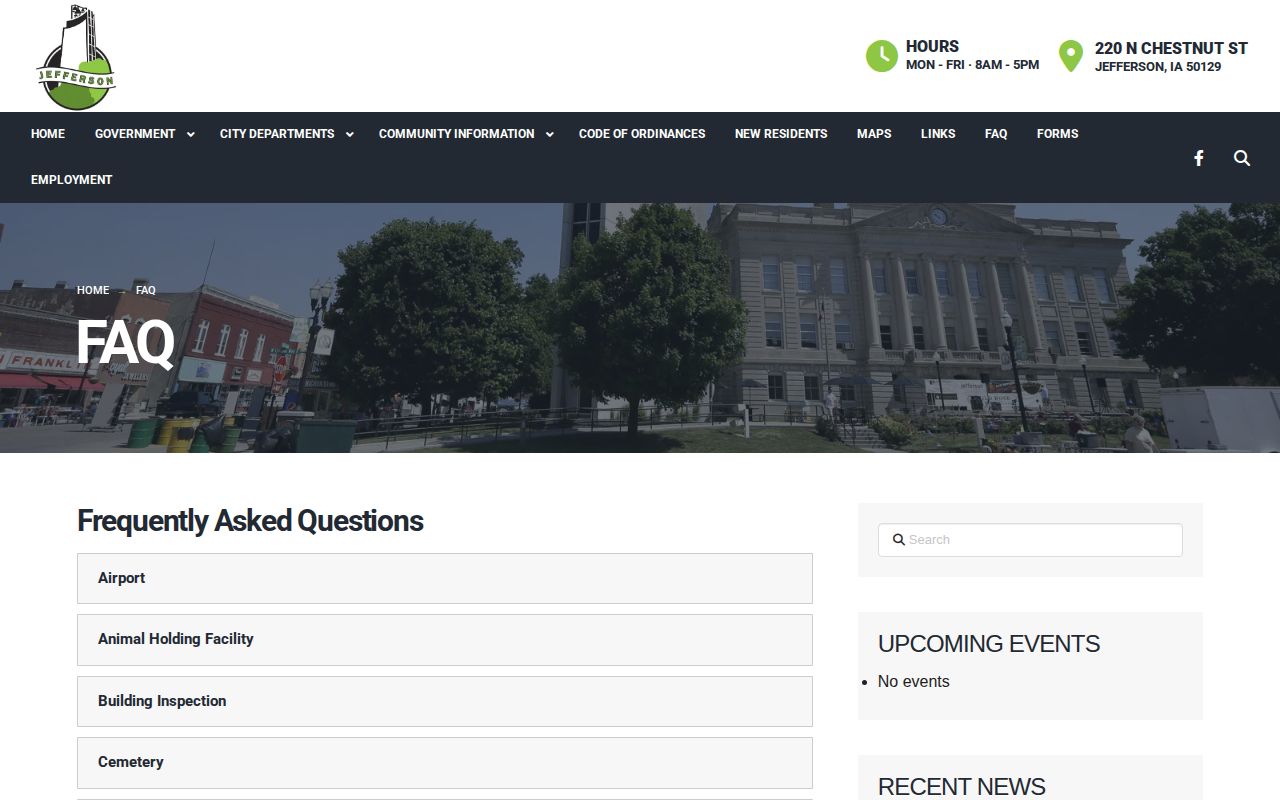Open the New Residents menu item

point(781,134)
